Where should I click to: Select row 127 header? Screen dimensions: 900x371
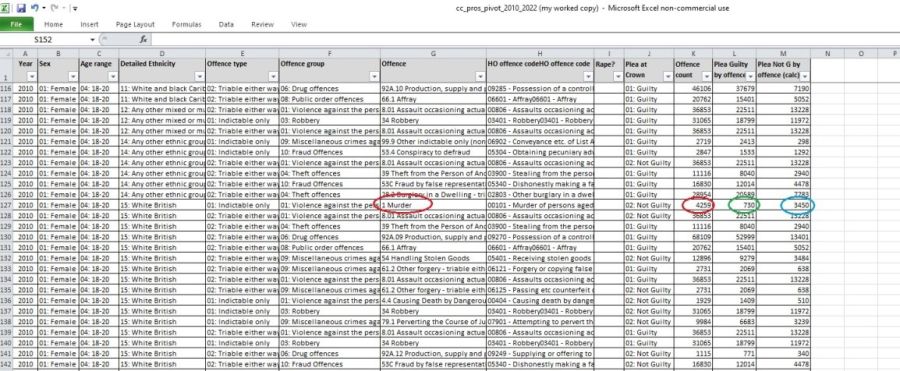pos(7,205)
